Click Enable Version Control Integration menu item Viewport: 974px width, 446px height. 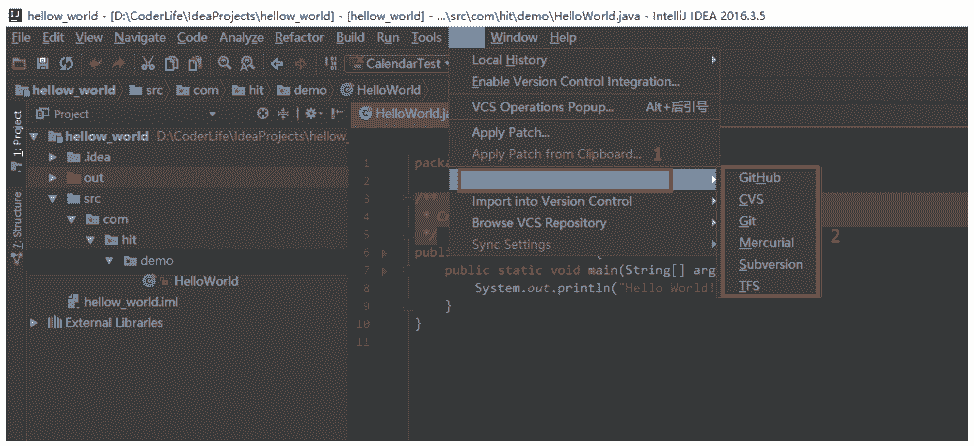click(x=575, y=81)
